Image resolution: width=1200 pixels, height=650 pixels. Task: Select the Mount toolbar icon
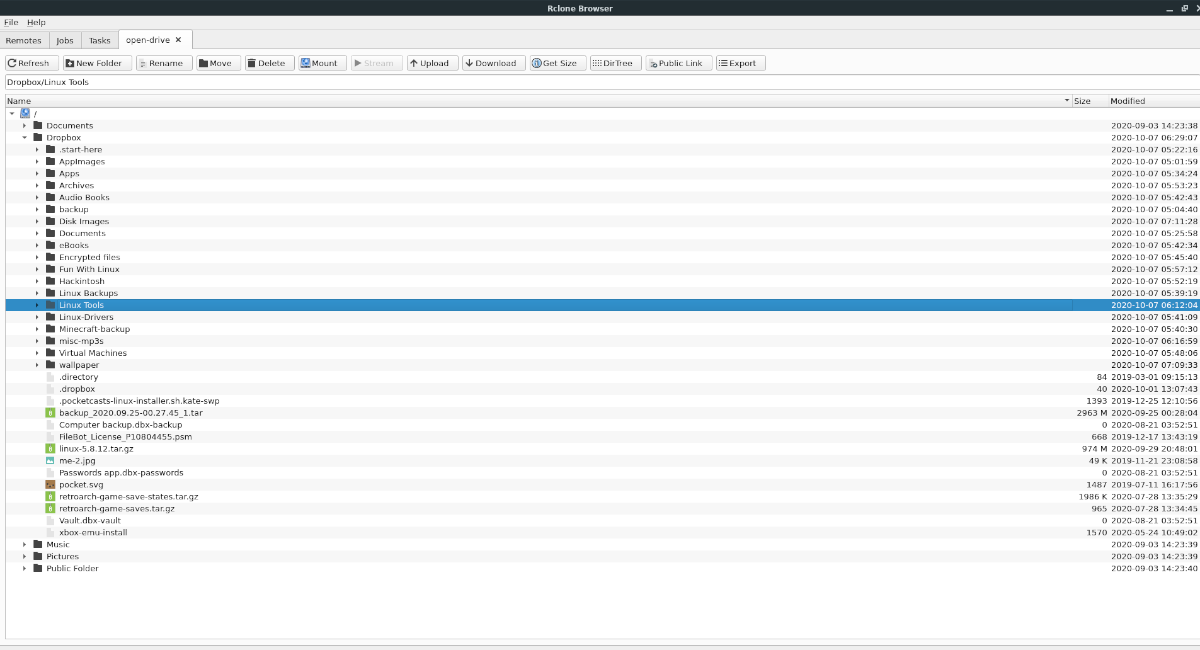[x=322, y=62]
